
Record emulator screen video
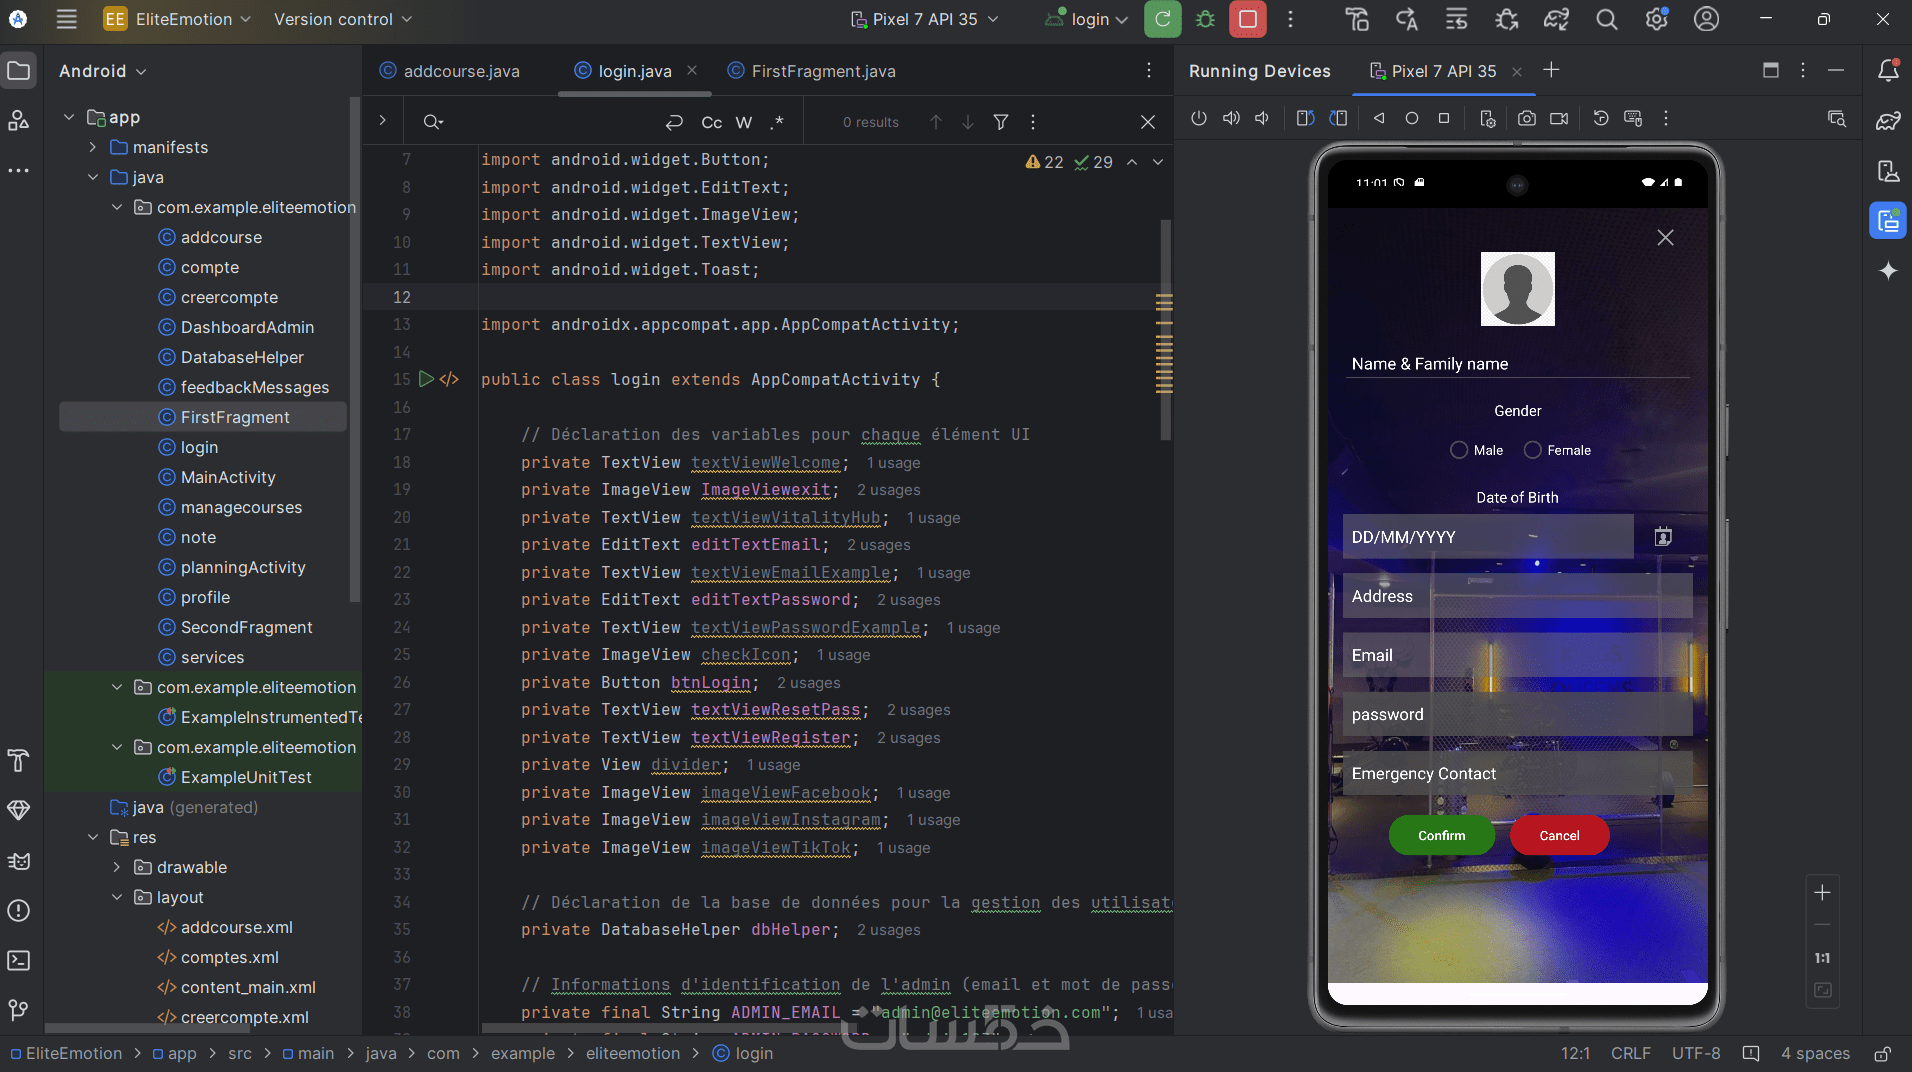click(x=1559, y=118)
